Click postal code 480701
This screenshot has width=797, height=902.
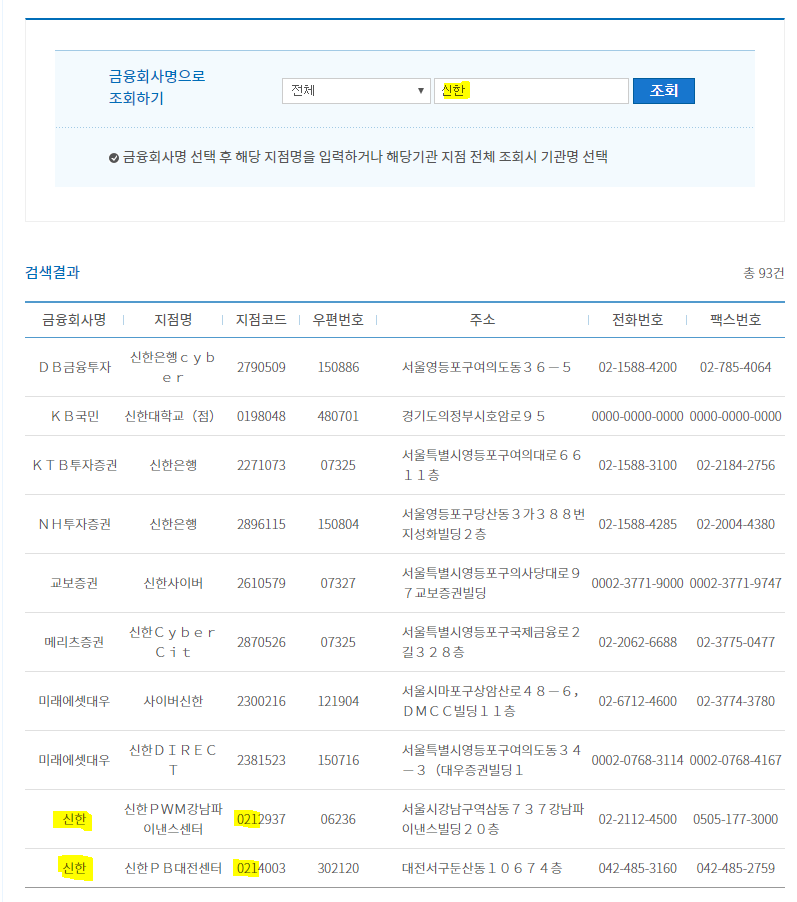tap(338, 416)
